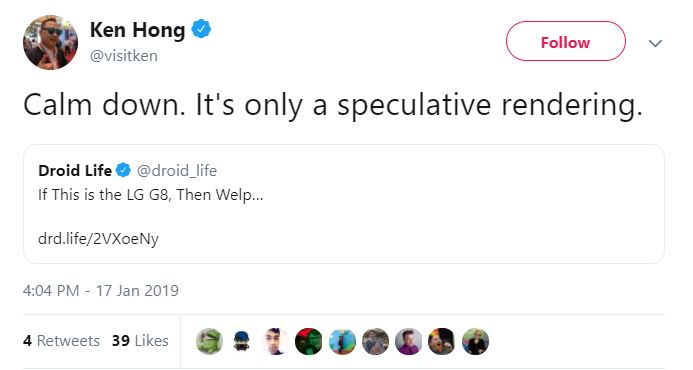The width and height of the screenshot is (693, 370).
Task: Open the drd.life/2VXoeNy link
Action: pyautogui.click(x=99, y=239)
